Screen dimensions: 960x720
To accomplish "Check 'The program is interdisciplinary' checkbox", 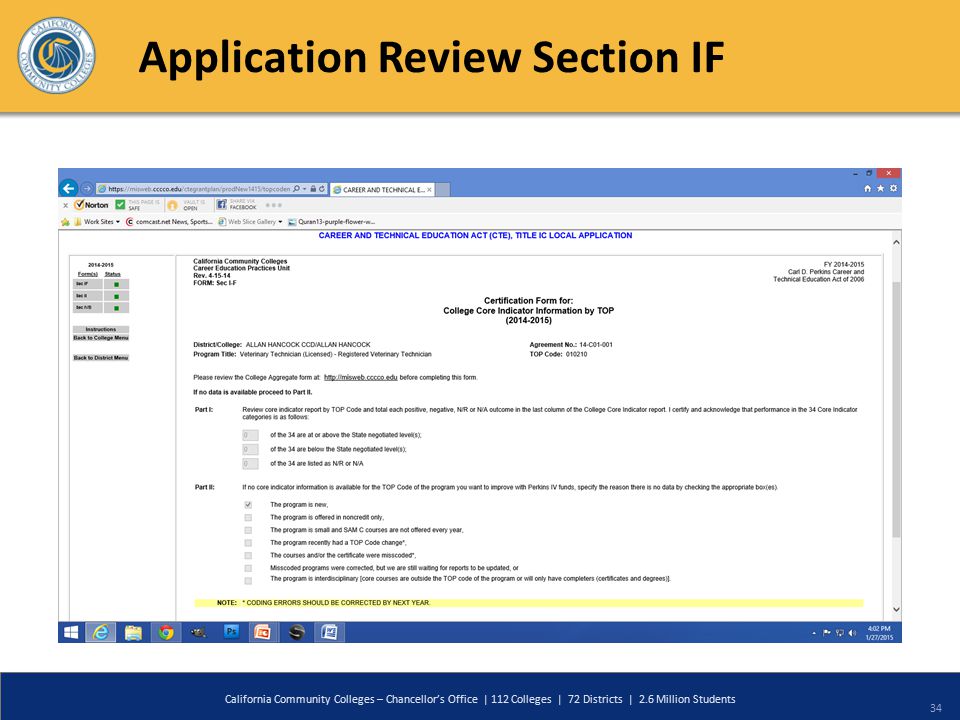I will pyautogui.click(x=248, y=580).
